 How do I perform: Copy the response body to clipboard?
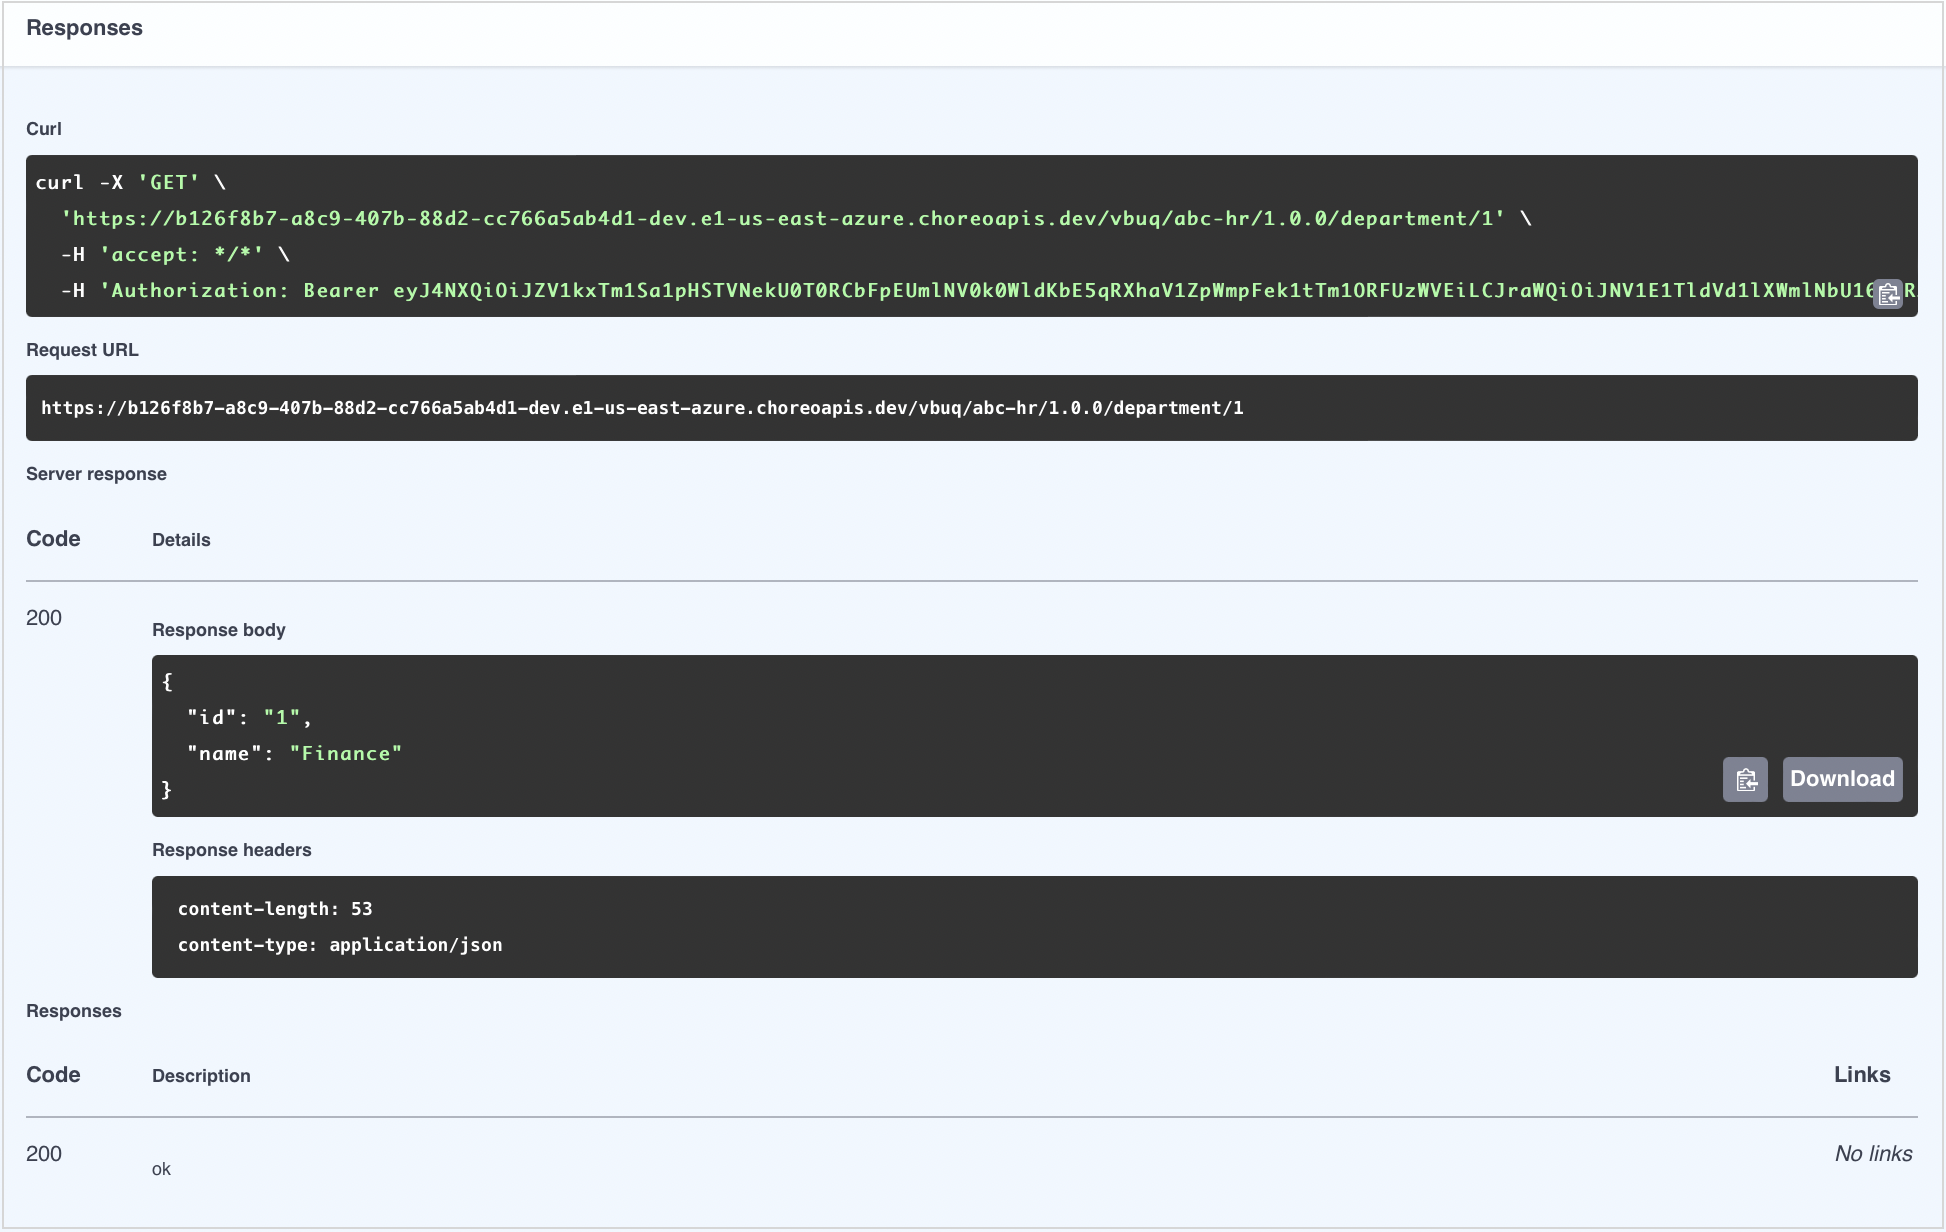pos(1745,779)
